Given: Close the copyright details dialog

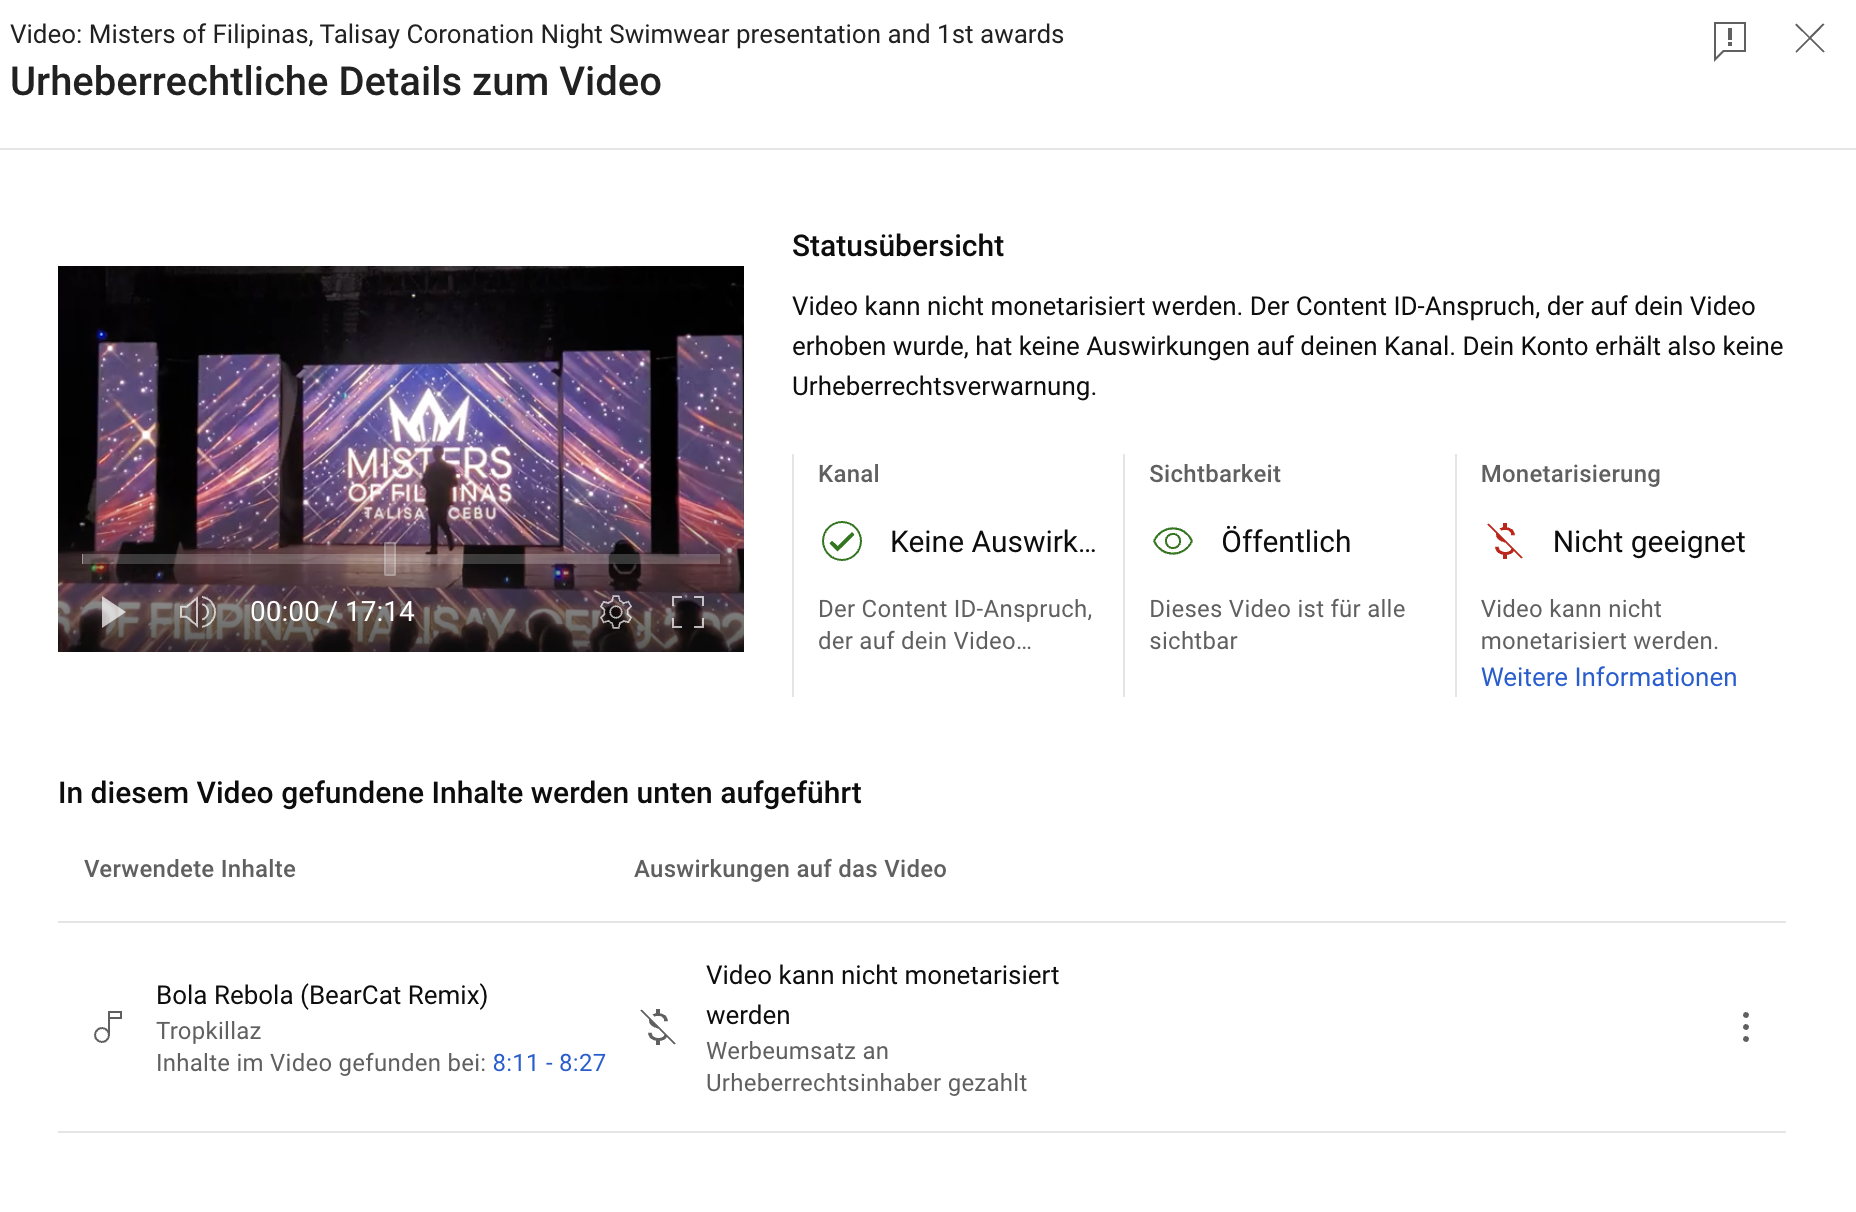Looking at the screenshot, I should click(1809, 39).
